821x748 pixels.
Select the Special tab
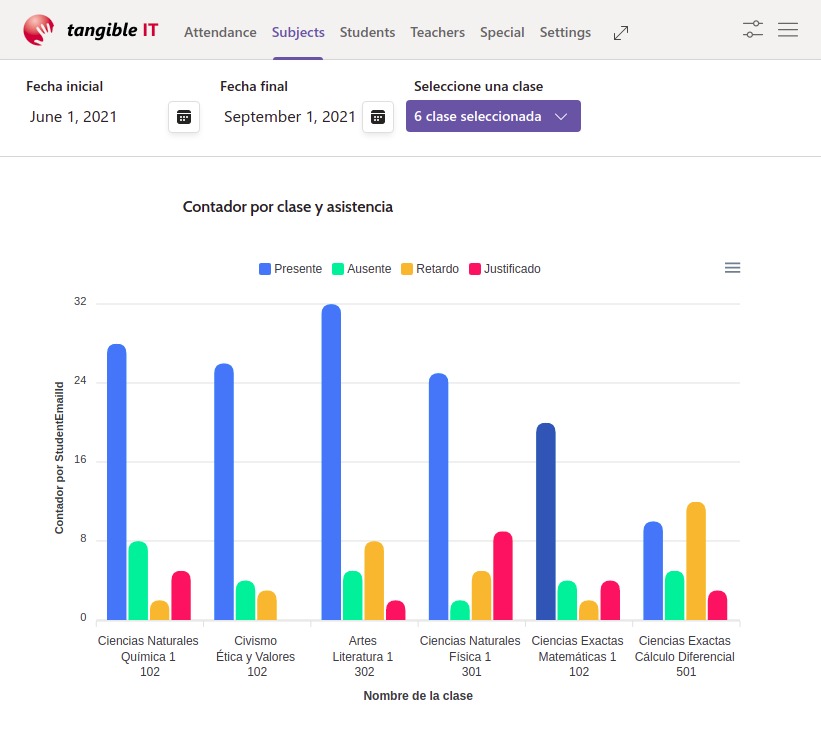pos(502,32)
